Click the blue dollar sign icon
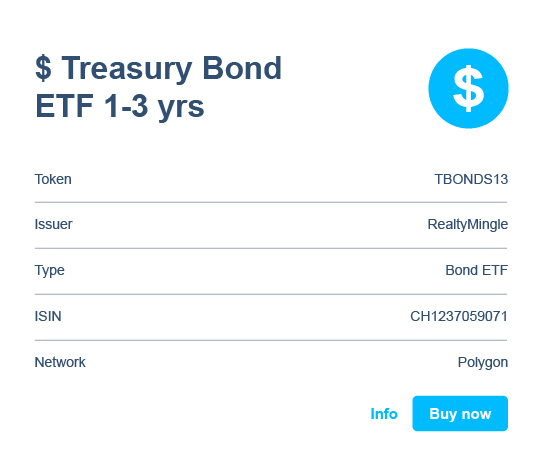 [x=468, y=88]
